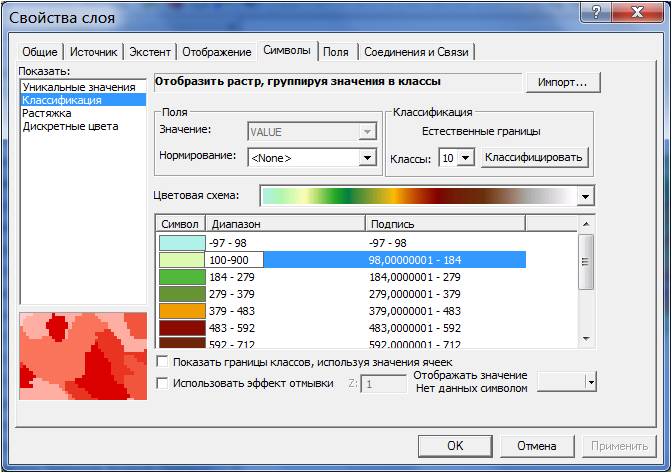
Task: Click the Применить button
Action: pos(619,446)
